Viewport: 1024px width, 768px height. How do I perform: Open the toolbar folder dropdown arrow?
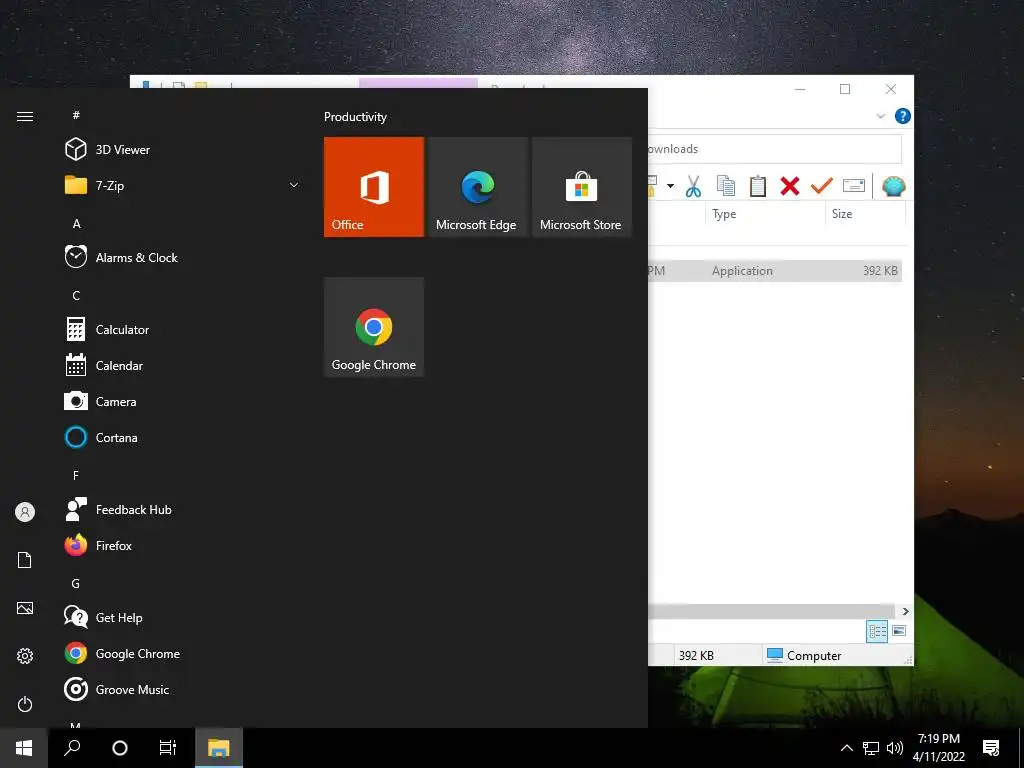coord(670,186)
